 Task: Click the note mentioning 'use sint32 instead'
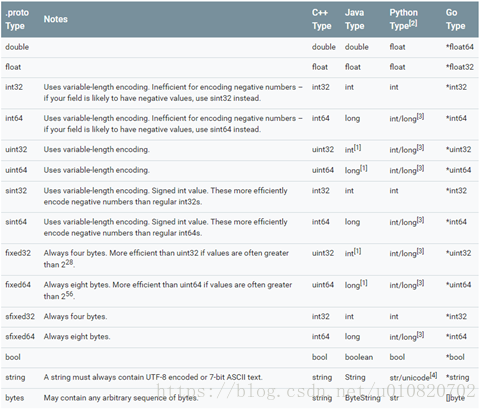click(x=173, y=92)
